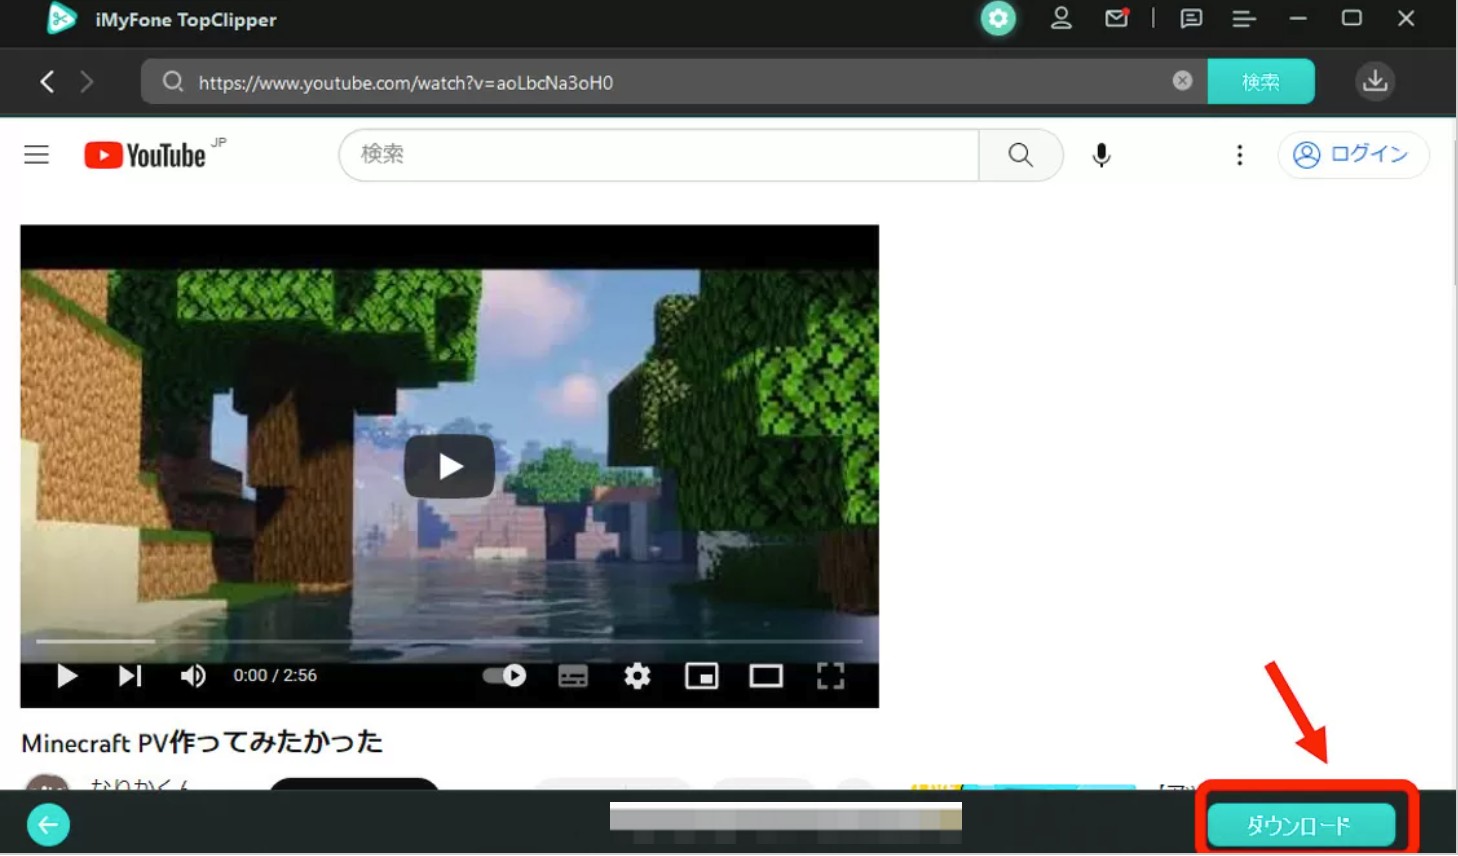This screenshot has width=1458, height=856.
Task: Click the teal 検索 search button
Action: coord(1260,81)
